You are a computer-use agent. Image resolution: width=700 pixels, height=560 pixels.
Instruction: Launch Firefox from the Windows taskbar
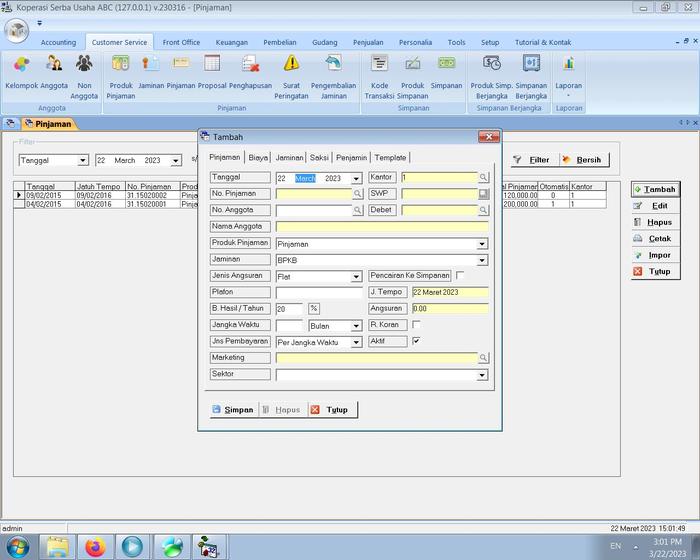coord(95,547)
